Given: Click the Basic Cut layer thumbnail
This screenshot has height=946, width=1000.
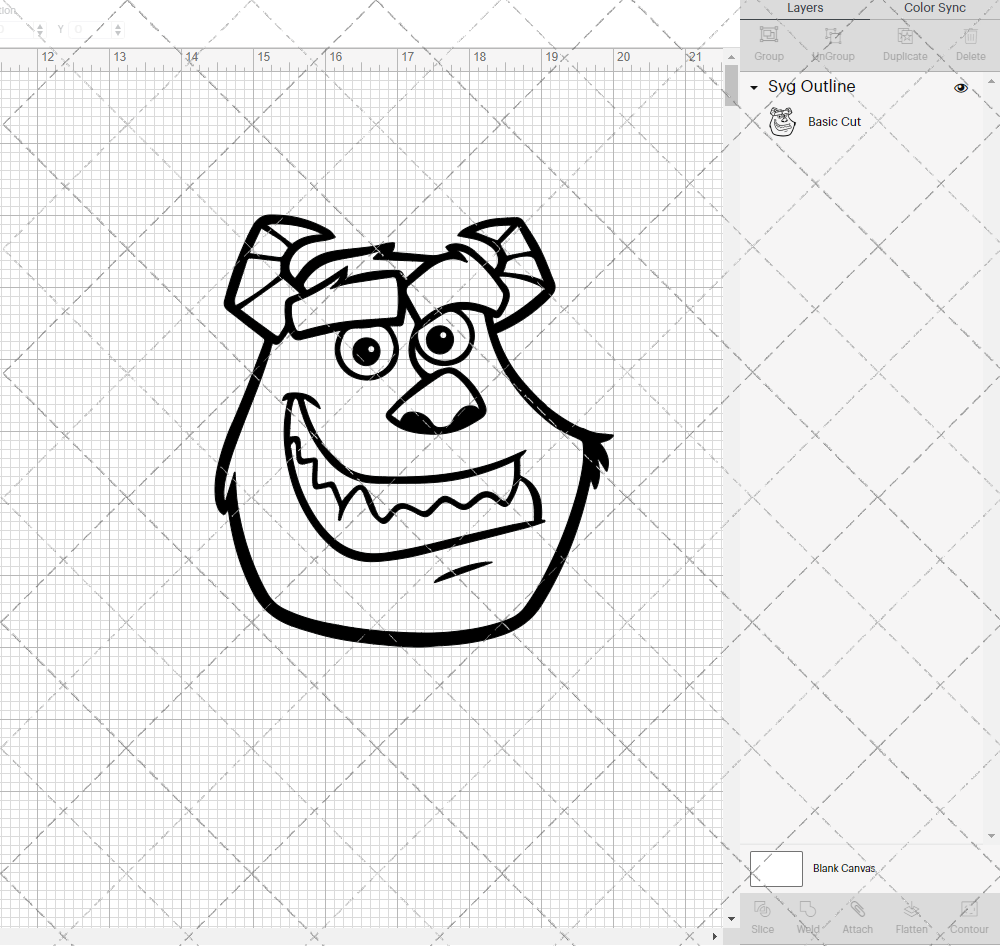Looking at the screenshot, I should tap(781, 121).
